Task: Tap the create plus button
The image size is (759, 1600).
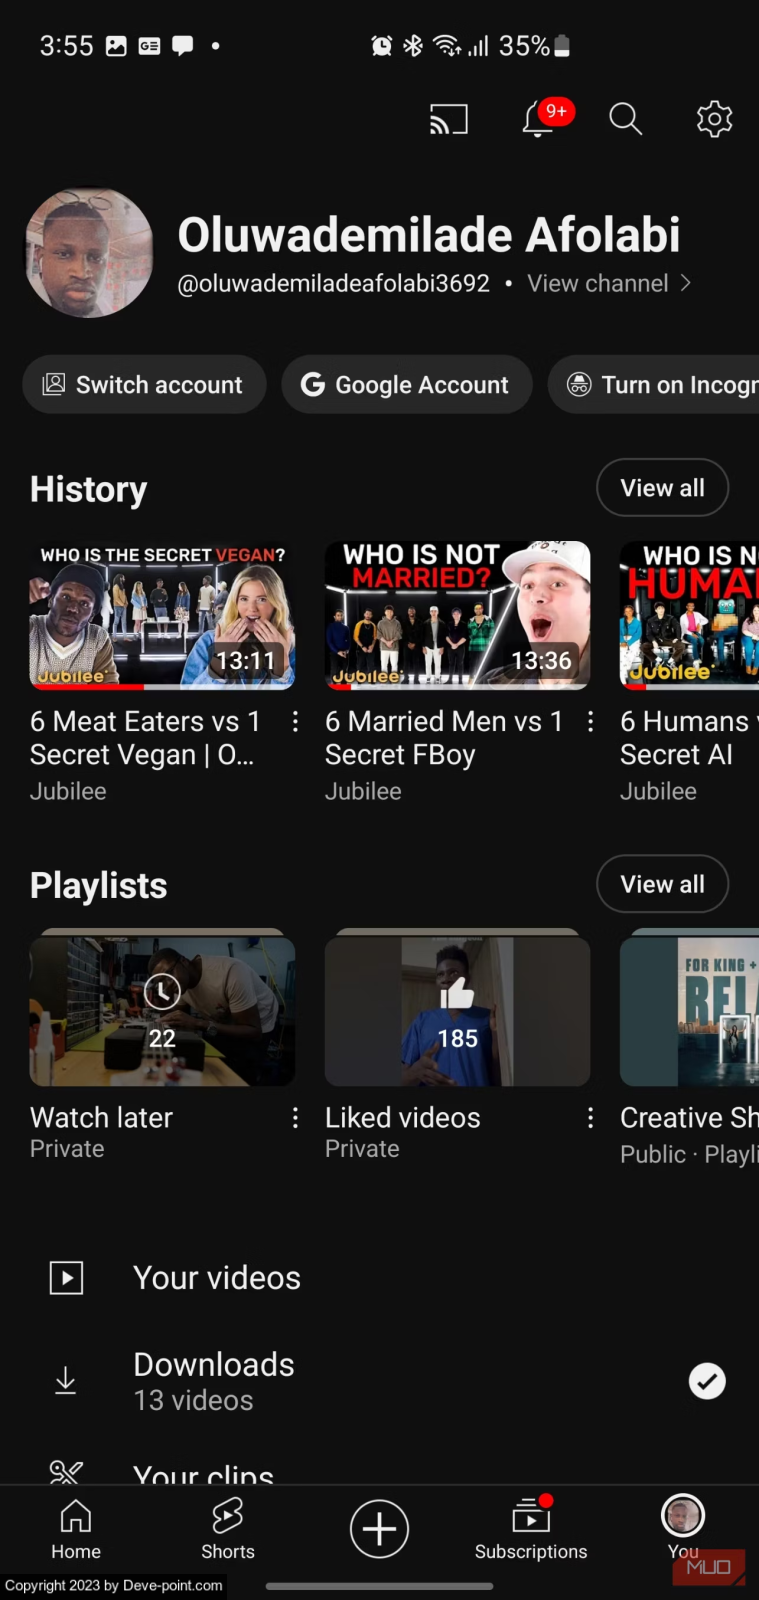Action: coord(379,1529)
